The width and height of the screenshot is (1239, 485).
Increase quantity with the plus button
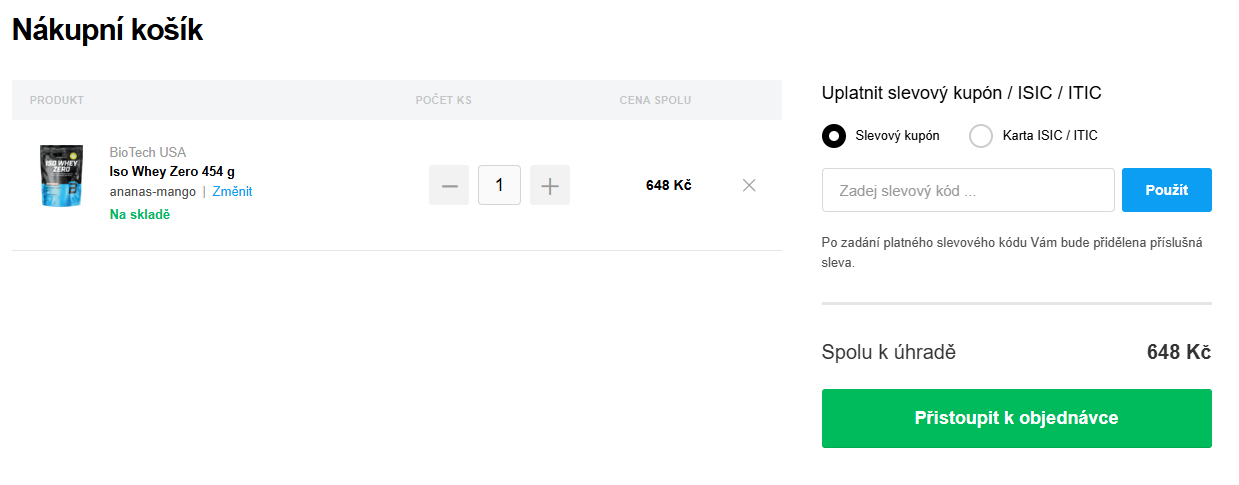550,185
